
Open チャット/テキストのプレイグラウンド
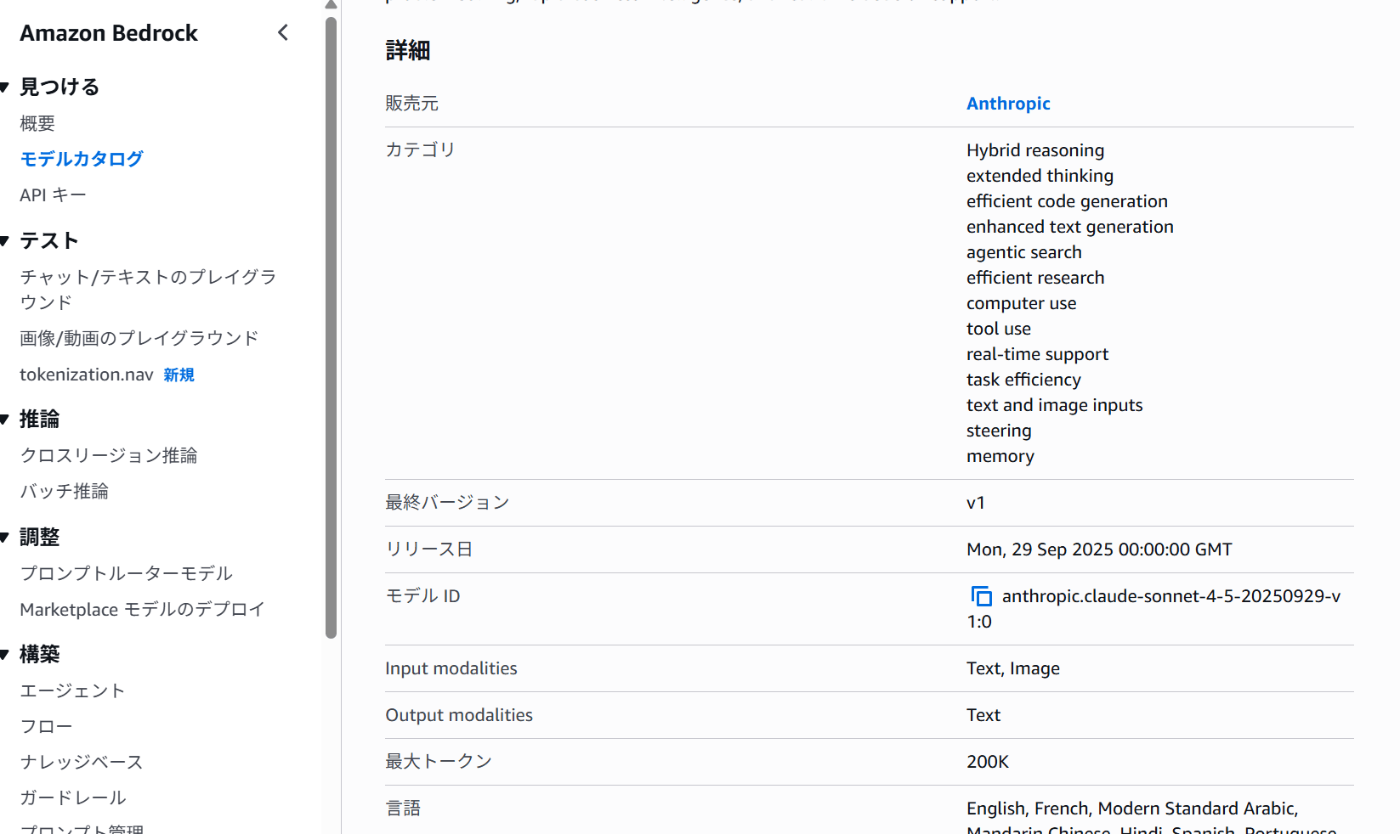click(148, 289)
